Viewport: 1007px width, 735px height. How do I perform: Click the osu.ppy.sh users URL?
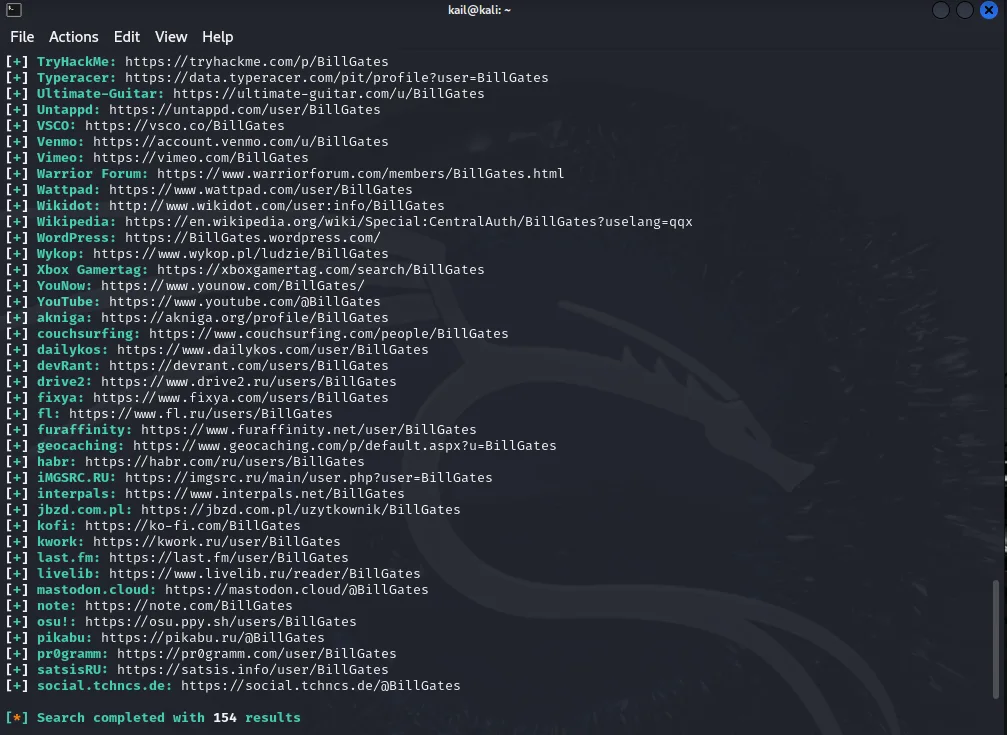coord(220,622)
